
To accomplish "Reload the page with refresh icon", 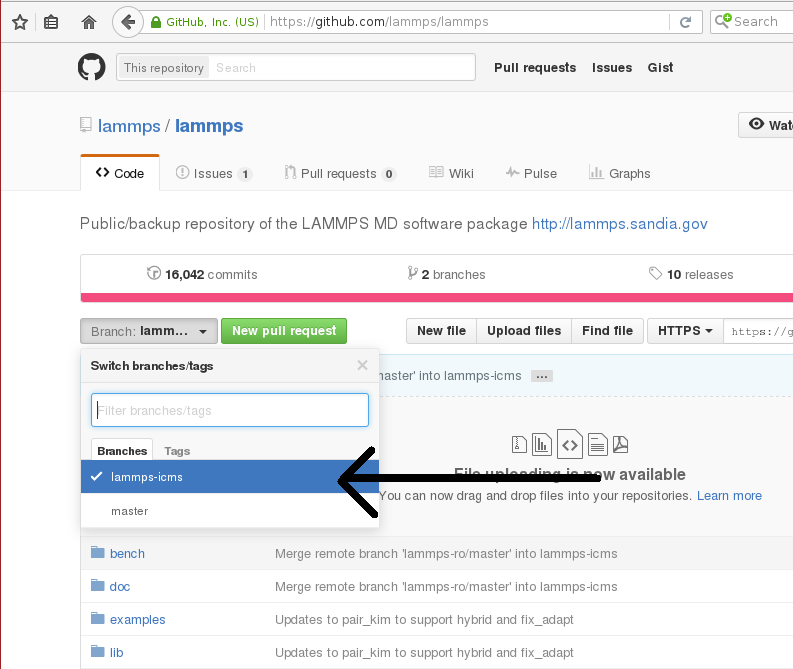I will coord(685,22).
